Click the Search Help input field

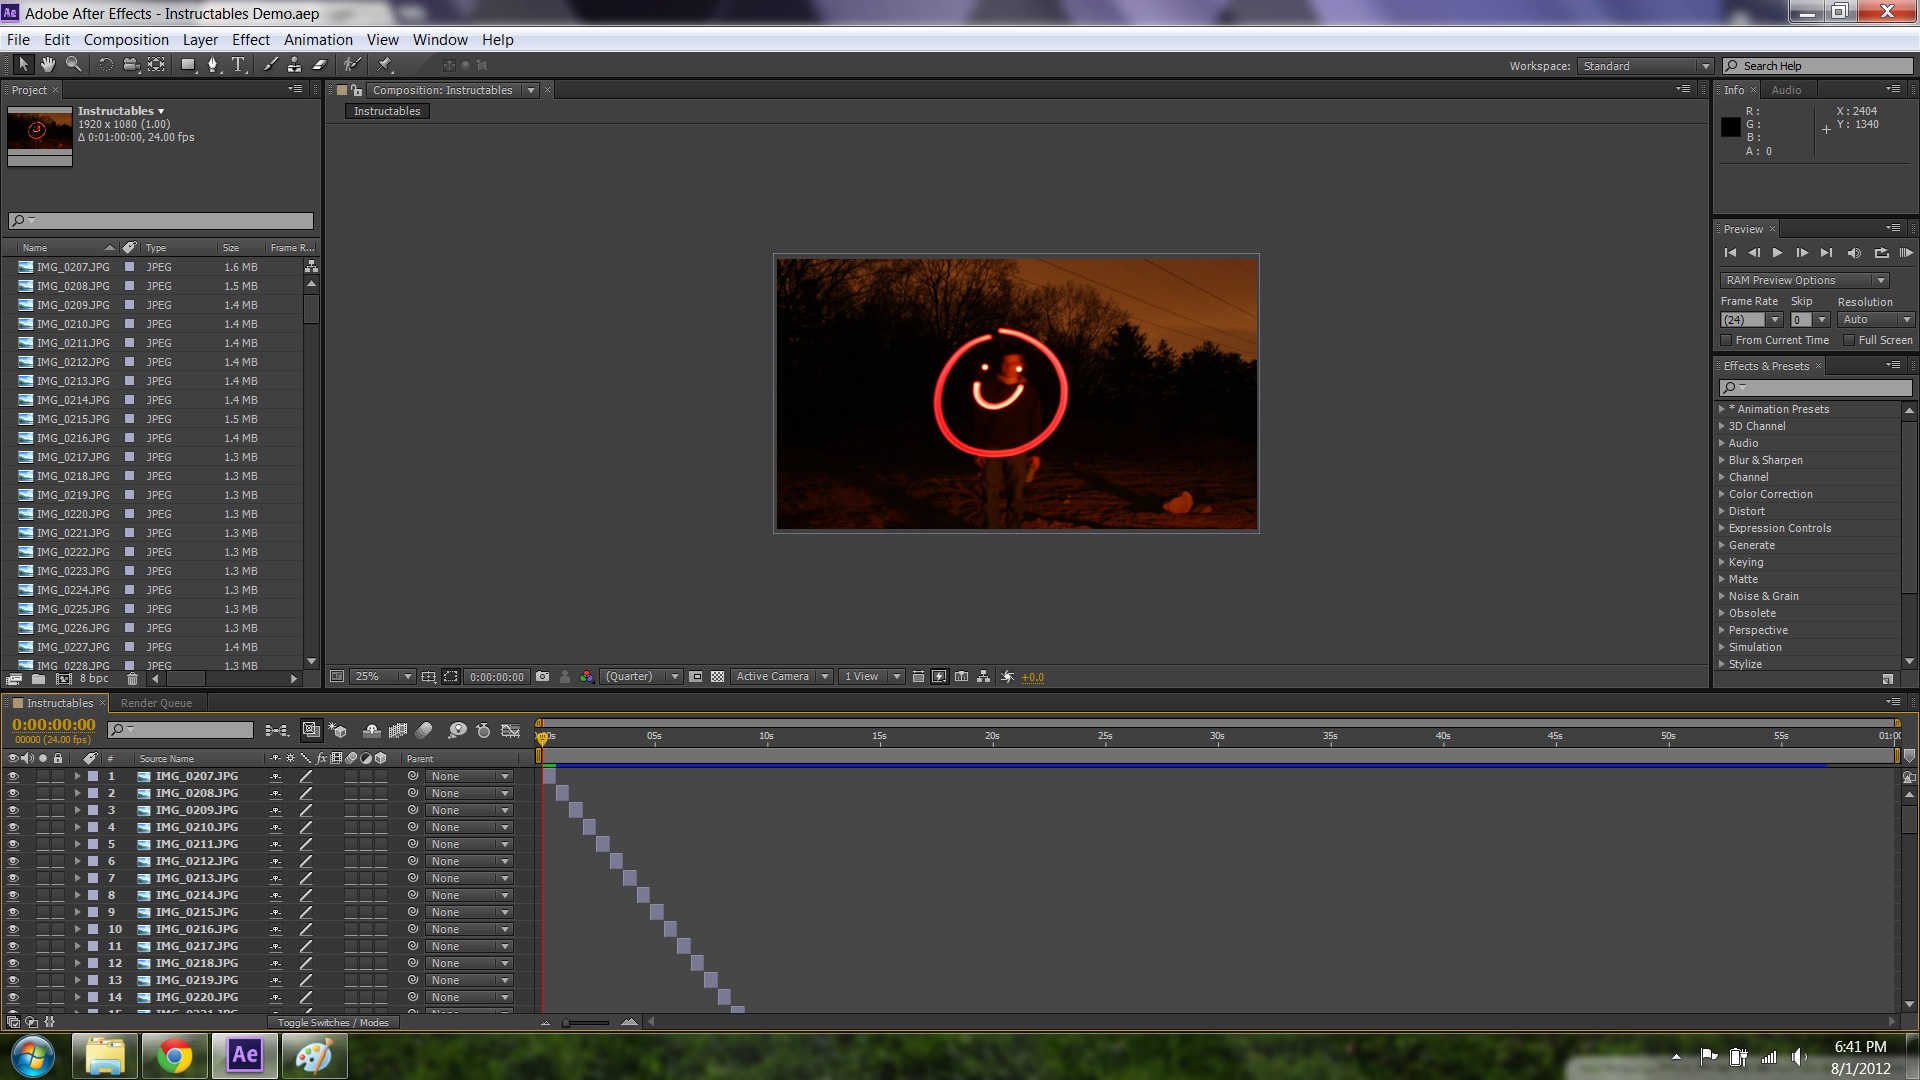[x=1817, y=66]
